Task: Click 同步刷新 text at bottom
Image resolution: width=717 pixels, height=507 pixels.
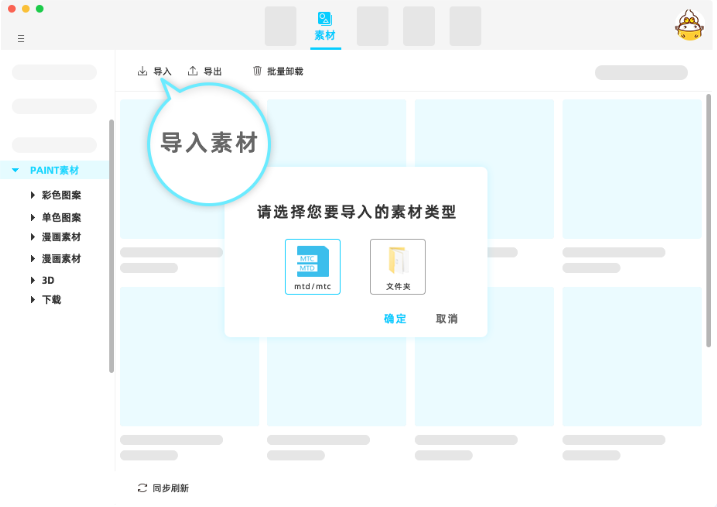Action: (x=171, y=488)
